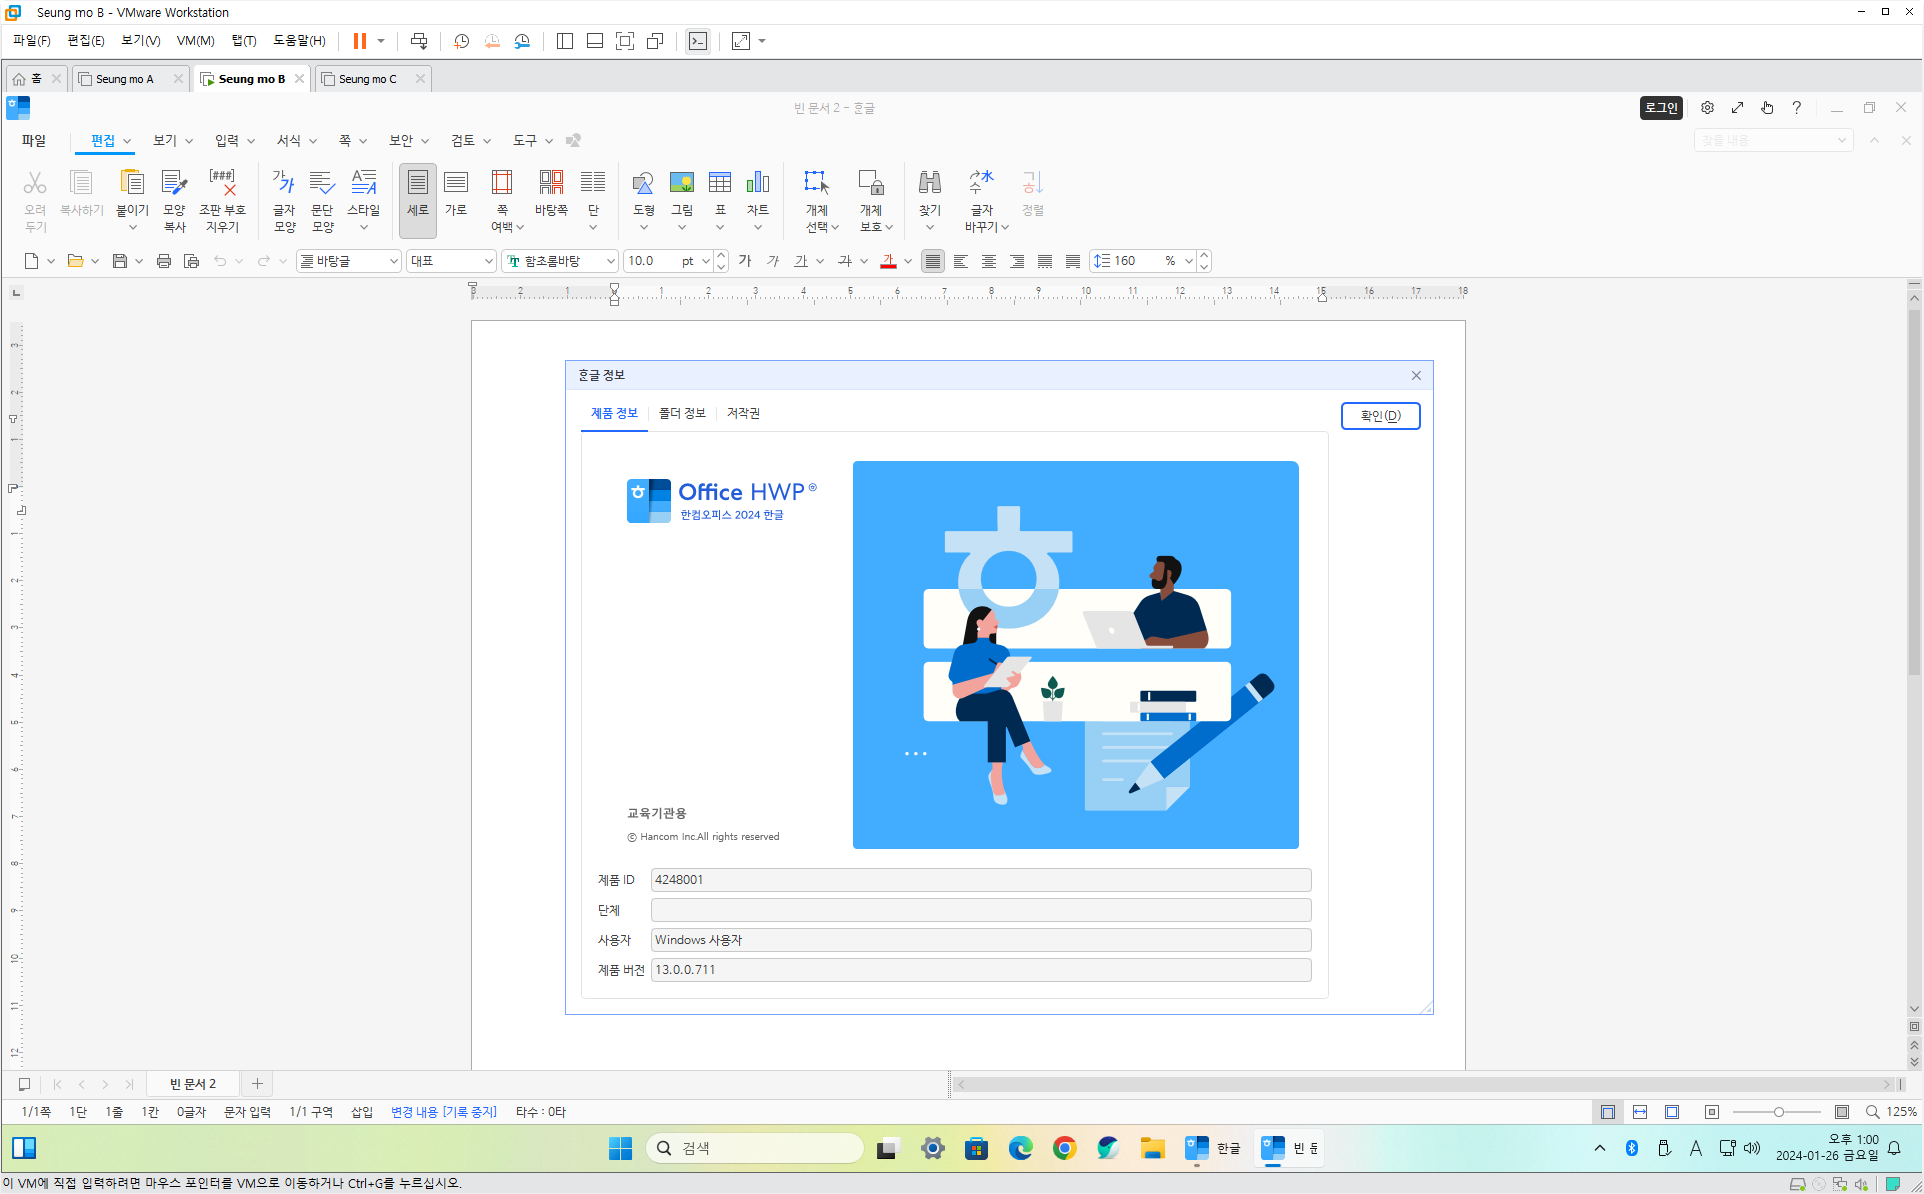Click the Picture (그림) insert icon

click(681, 184)
